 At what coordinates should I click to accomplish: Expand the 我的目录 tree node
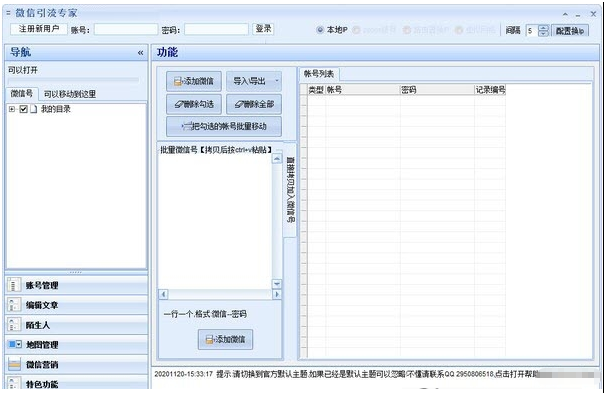(12, 109)
